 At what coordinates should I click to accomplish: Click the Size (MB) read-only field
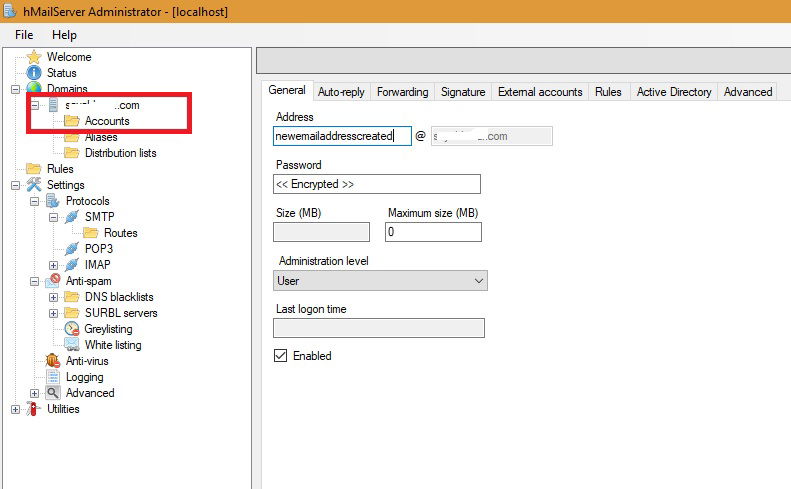pos(321,232)
